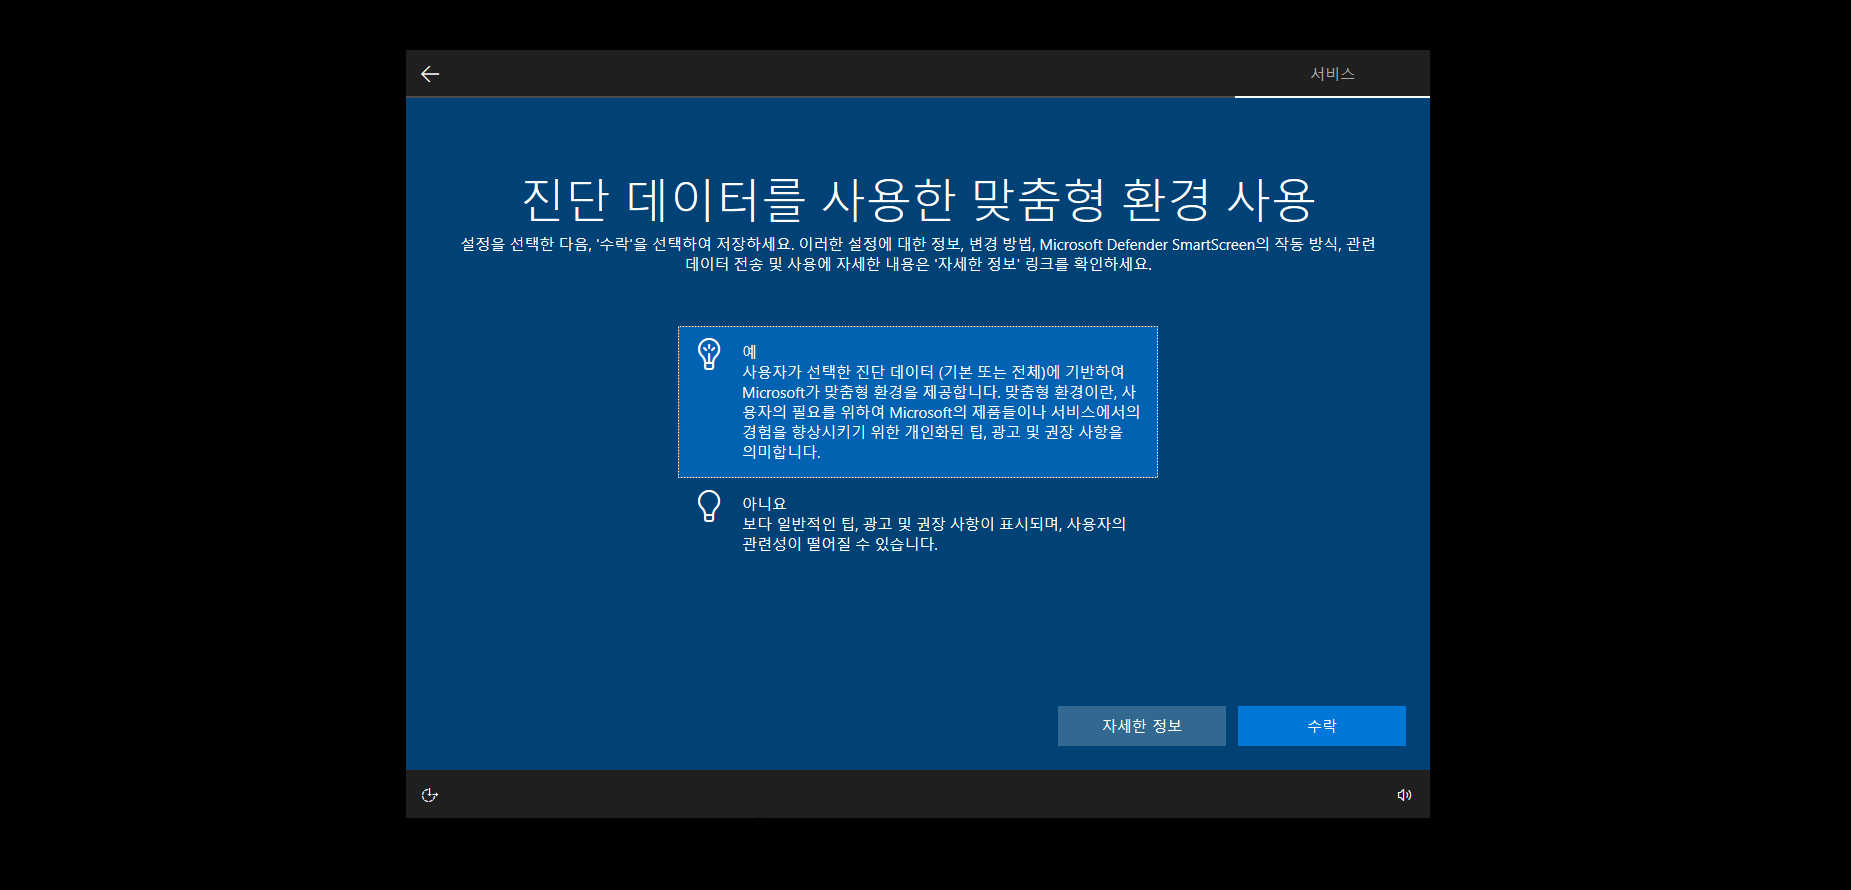The height and width of the screenshot is (890, 1851).
Task: Open the 서비스 tab
Action: pyautogui.click(x=1332, y=74)
